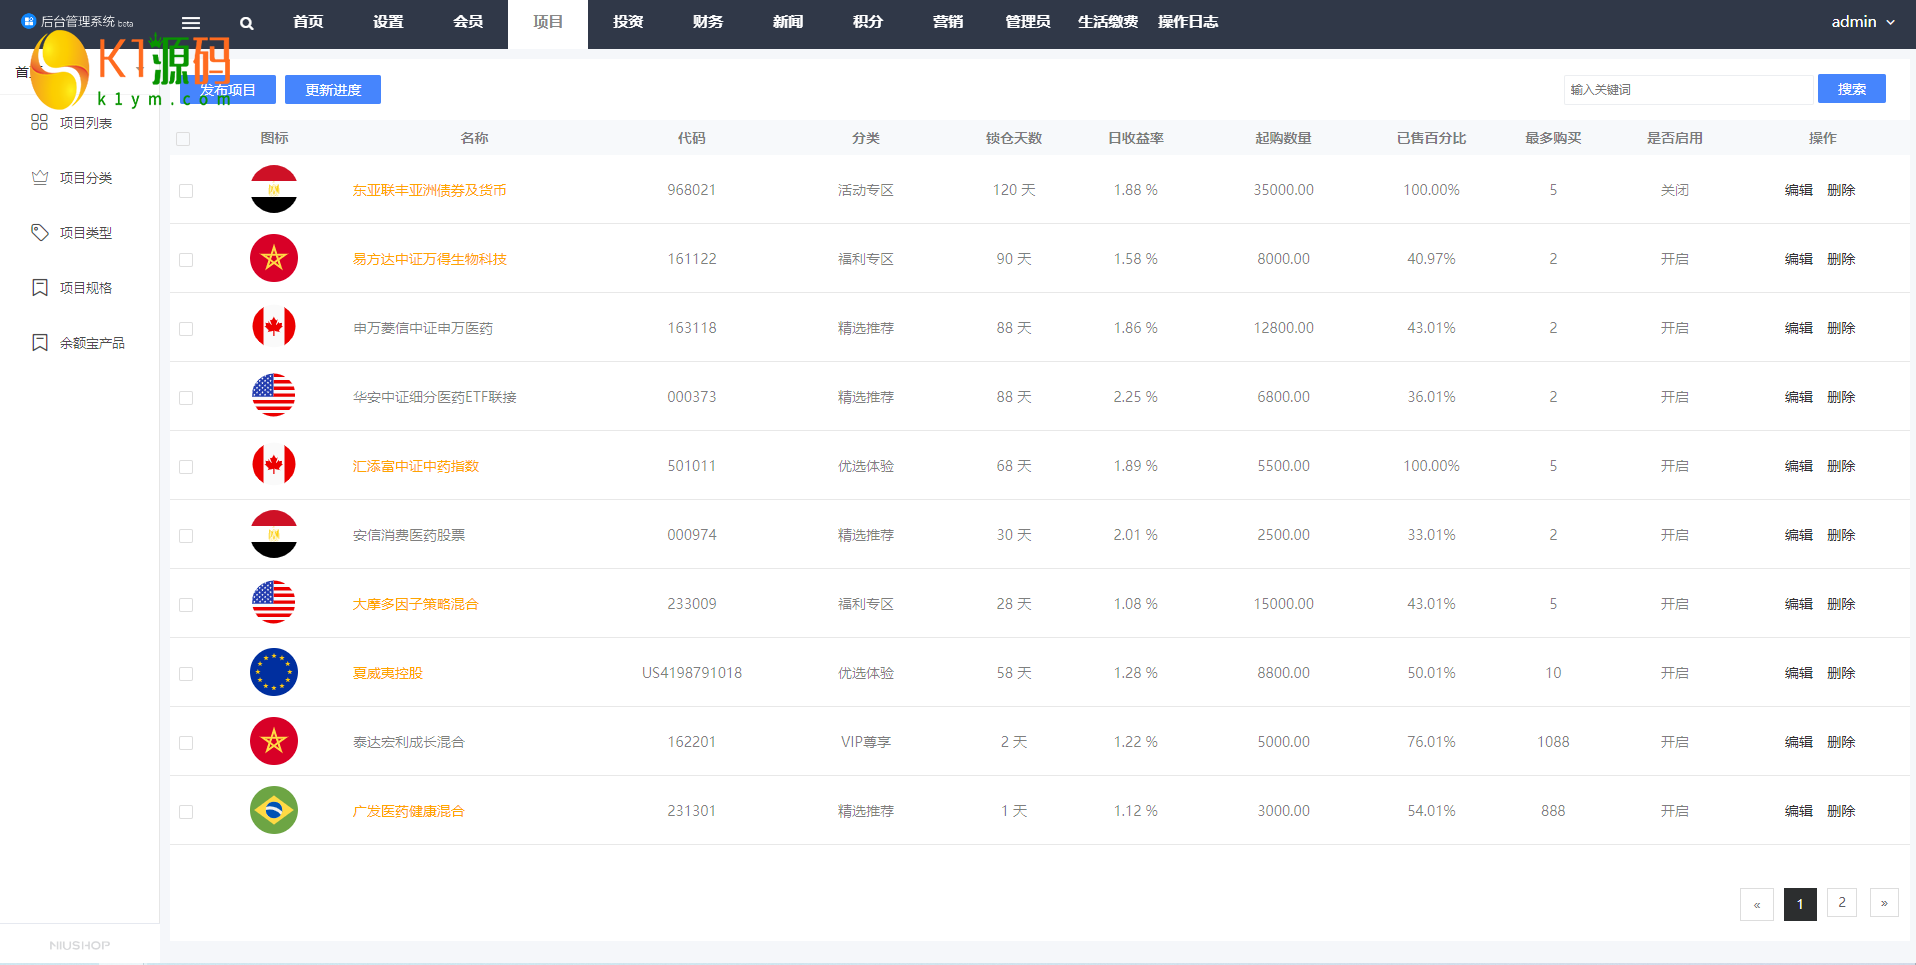Open the 操作日志 menu item
The height and width of the screenshot is (965, 1916).
tap(1188, 22)
